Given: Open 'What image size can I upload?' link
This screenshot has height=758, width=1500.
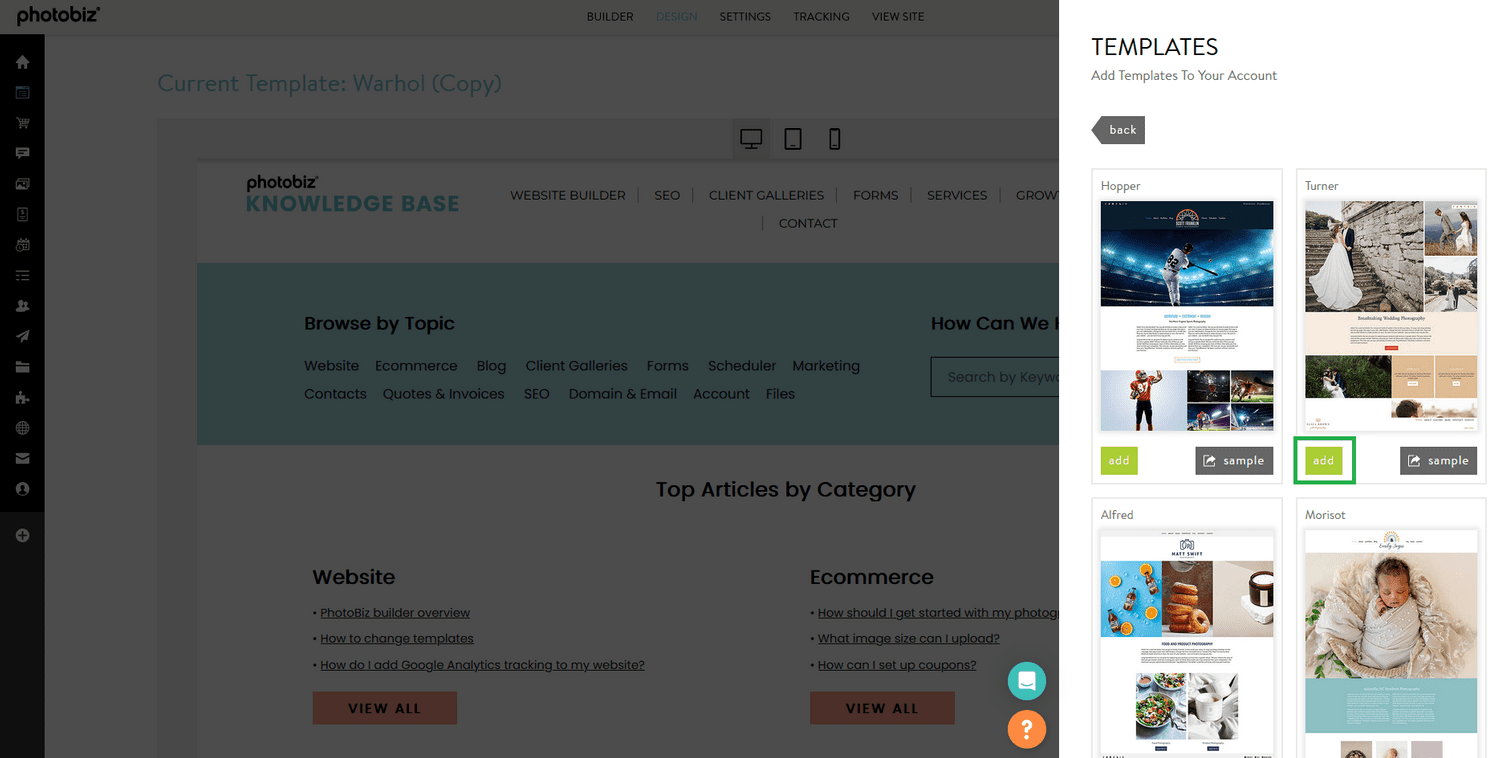Looking at the screenshot, I should (909, 639).
